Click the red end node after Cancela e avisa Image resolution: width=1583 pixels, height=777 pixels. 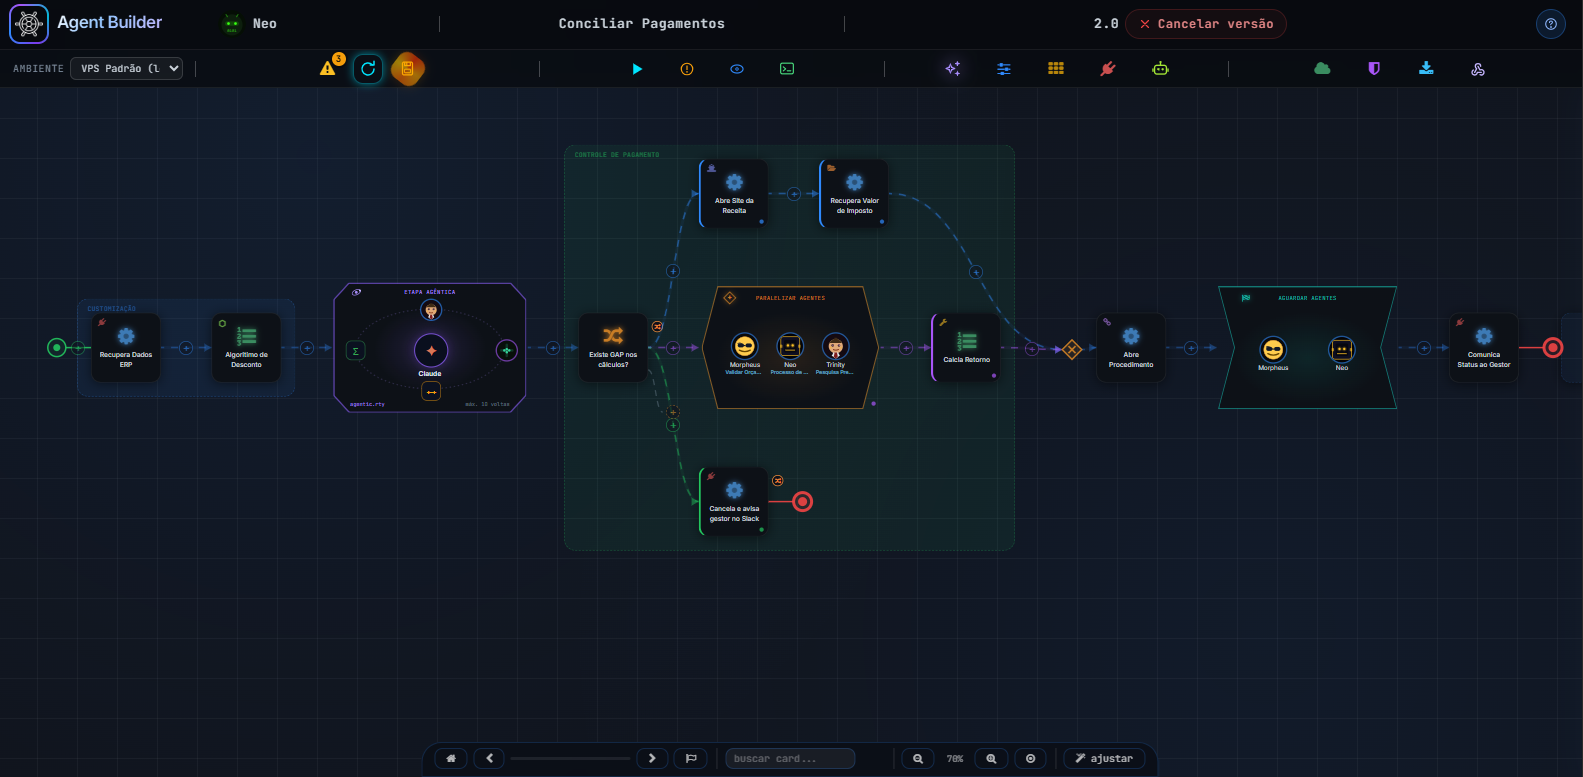coord(803,502)
